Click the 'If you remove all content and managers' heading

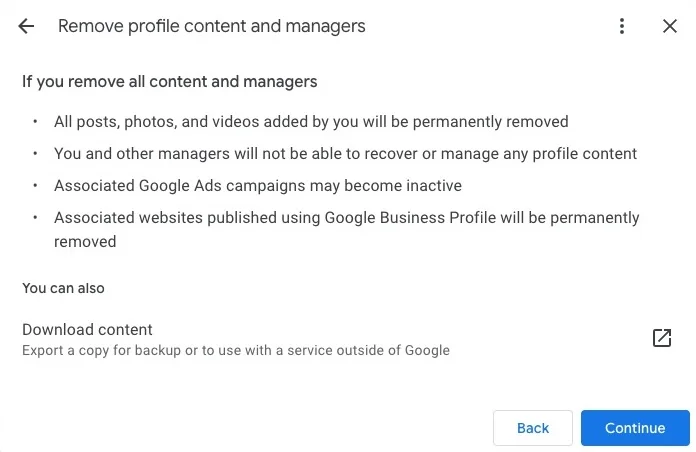coord(170,81)
